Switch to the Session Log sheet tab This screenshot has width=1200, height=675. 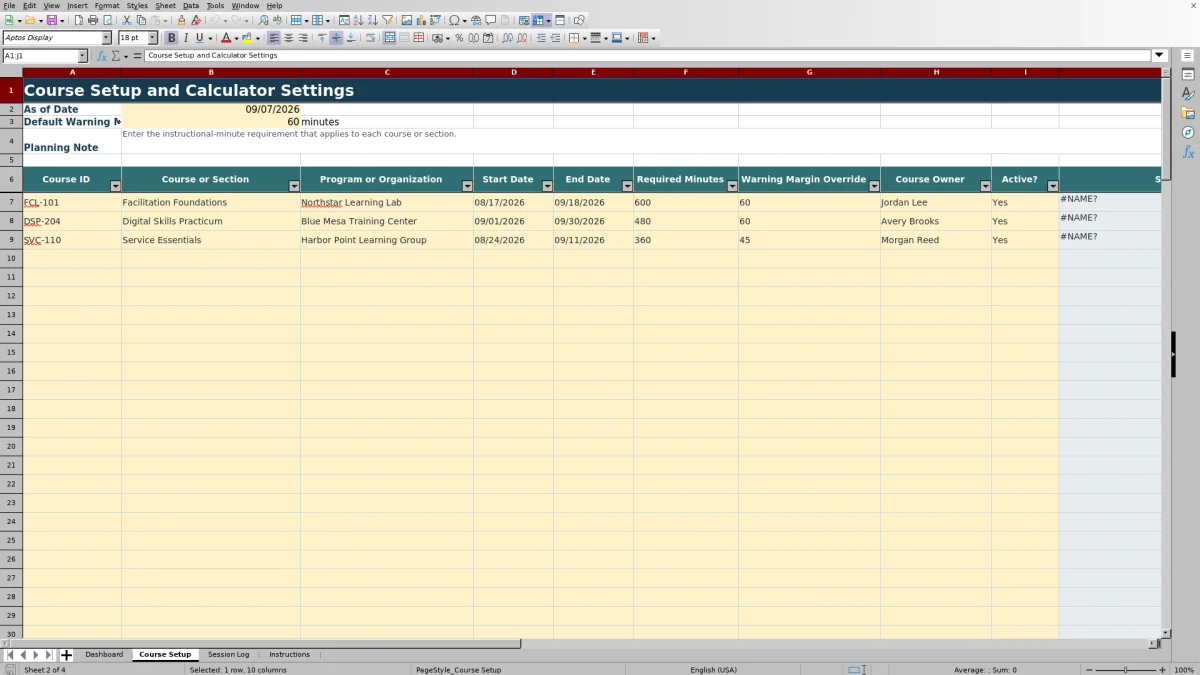228,655
